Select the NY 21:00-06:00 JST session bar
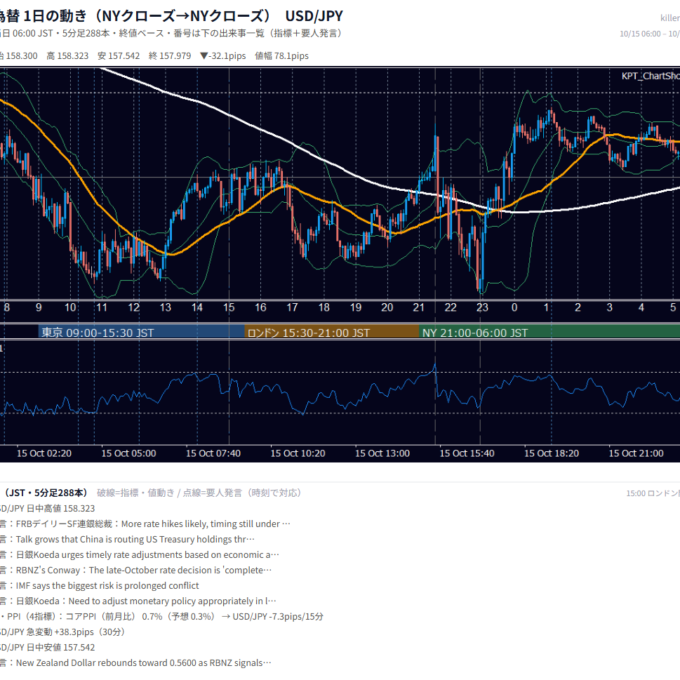 pos(549,332)
